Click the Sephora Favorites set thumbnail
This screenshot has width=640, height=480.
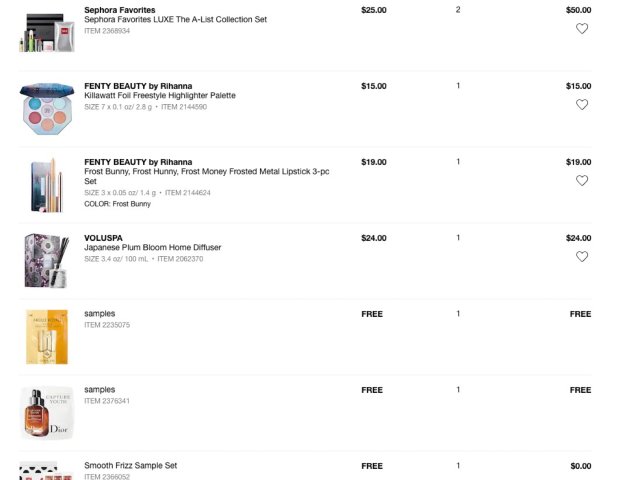coord(46,30)
